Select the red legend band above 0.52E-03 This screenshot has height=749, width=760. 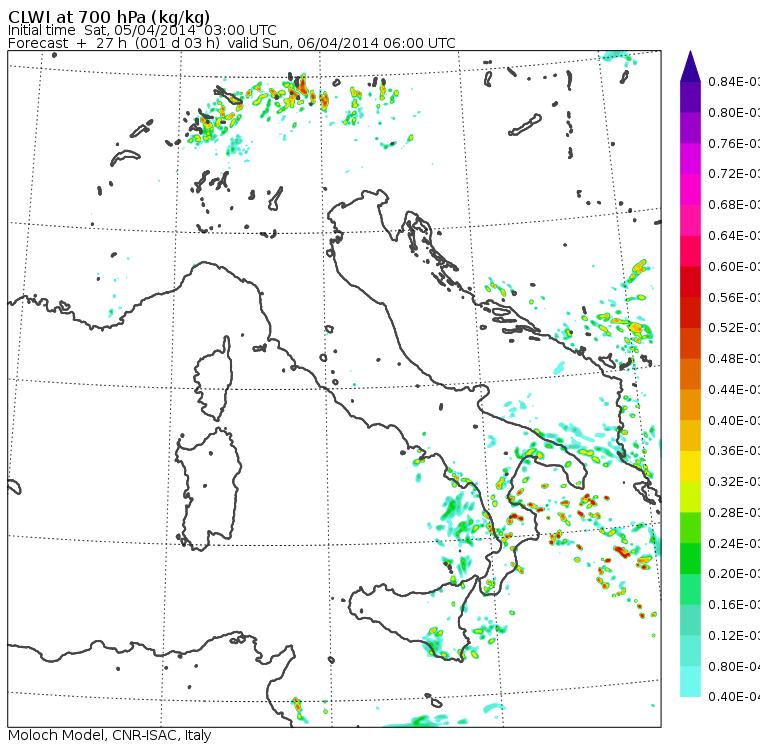[690, 312]
